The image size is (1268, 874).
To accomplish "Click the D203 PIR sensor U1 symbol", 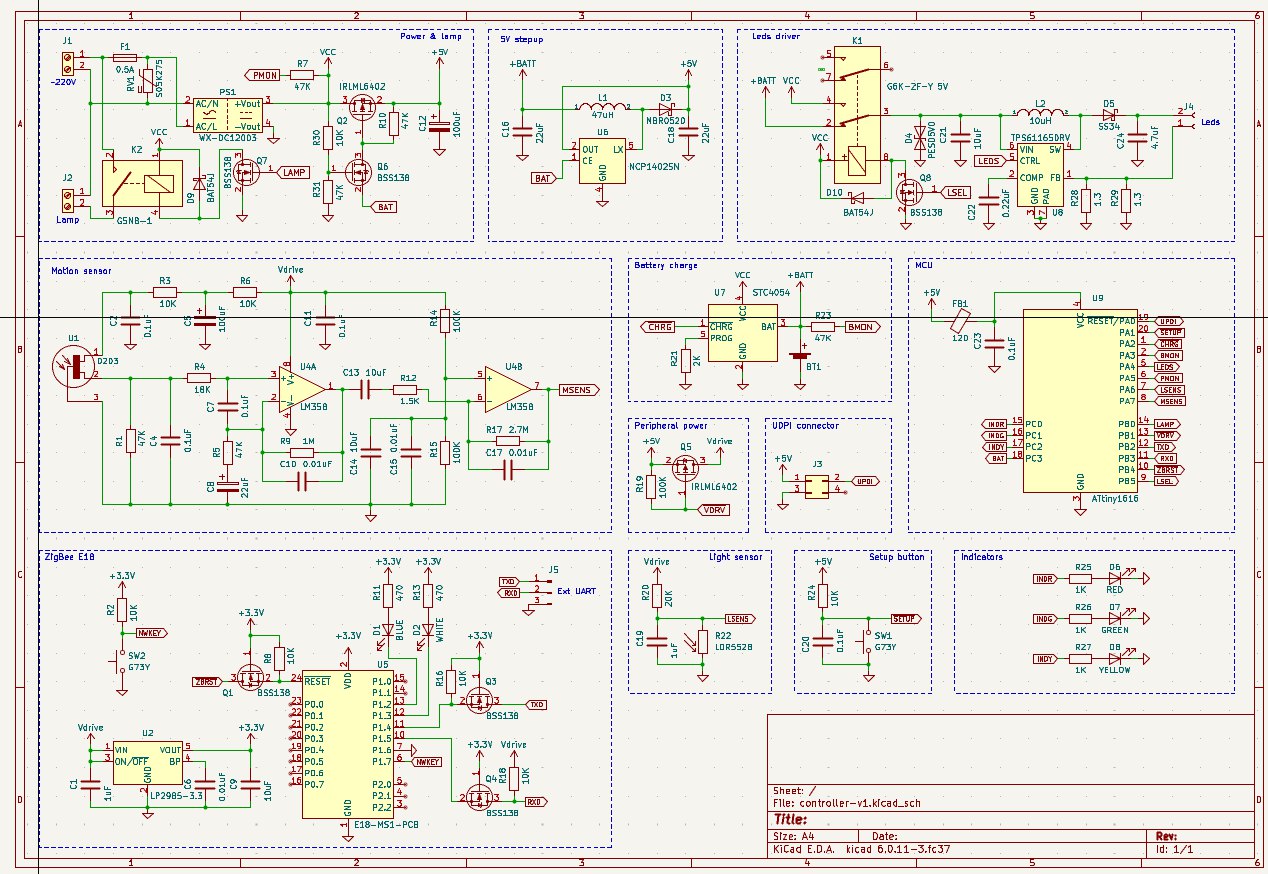I will pyautogui.click(x=76, y=367).
